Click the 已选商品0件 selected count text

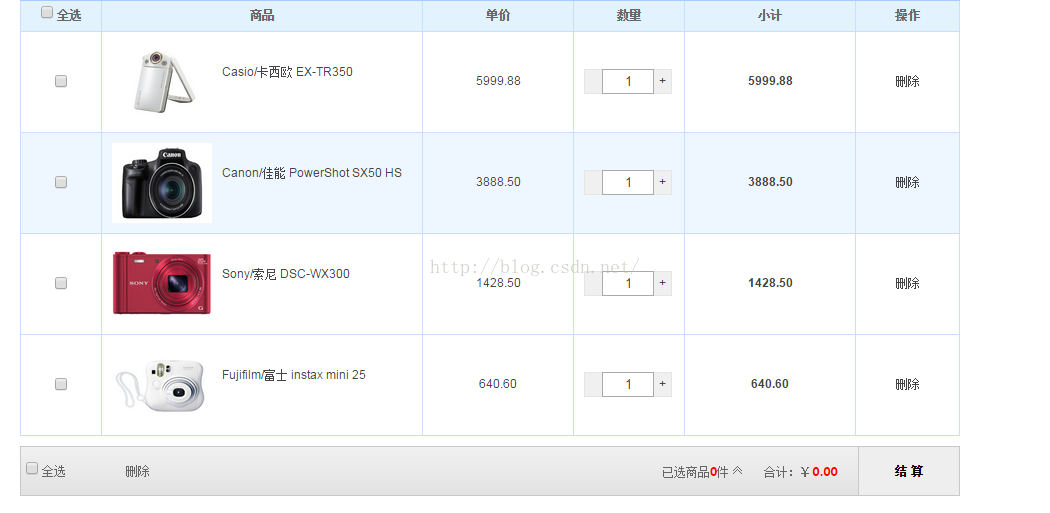pos(695,472)
